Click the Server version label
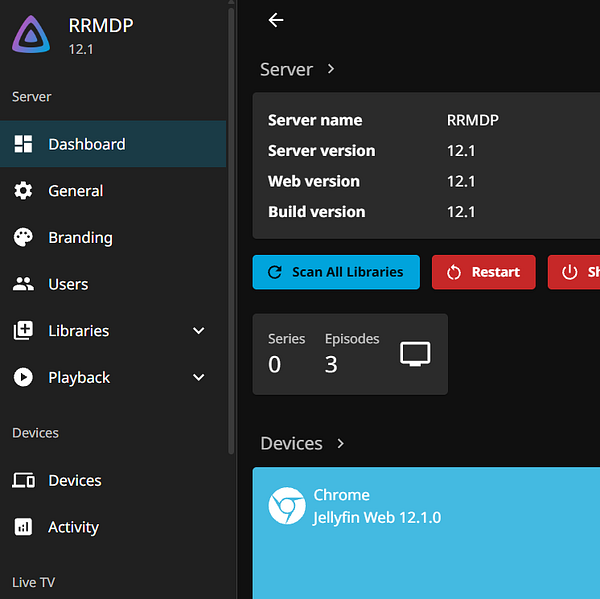The width and height of the screenshot is (600, 599). (321, 151)
